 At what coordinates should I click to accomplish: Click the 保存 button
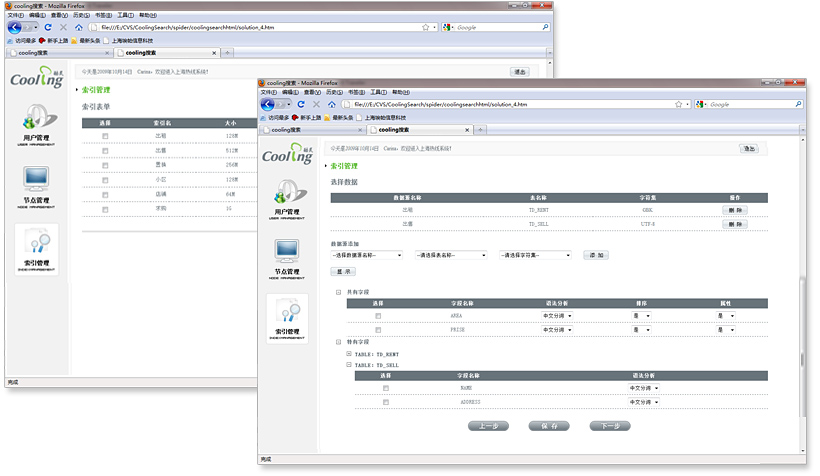[549, 426]
